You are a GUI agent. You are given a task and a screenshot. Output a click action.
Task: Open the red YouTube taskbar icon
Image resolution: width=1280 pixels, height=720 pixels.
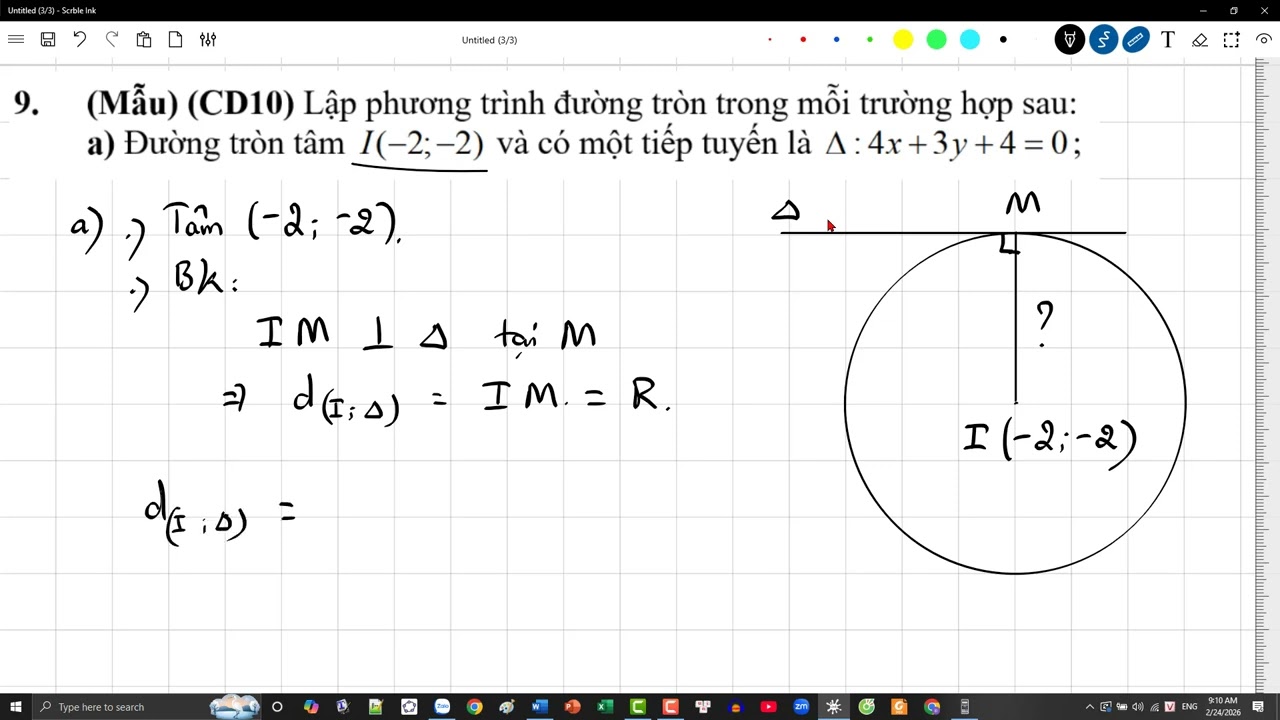[x=768, y=707]
